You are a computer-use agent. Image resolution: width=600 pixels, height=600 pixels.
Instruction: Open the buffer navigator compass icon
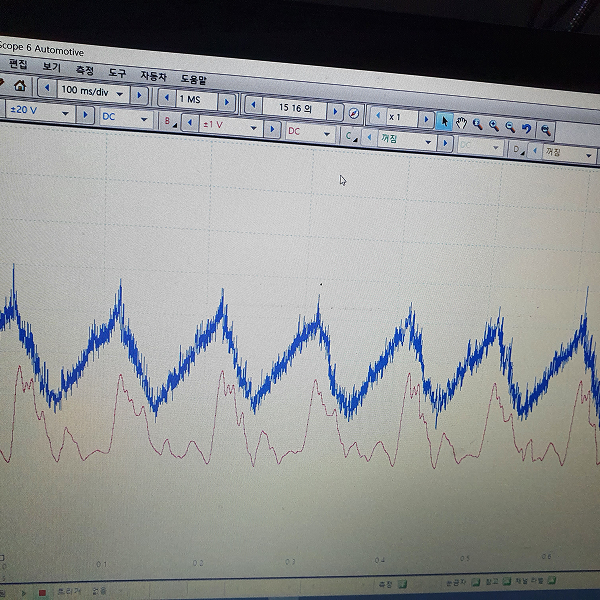[353, 112]
